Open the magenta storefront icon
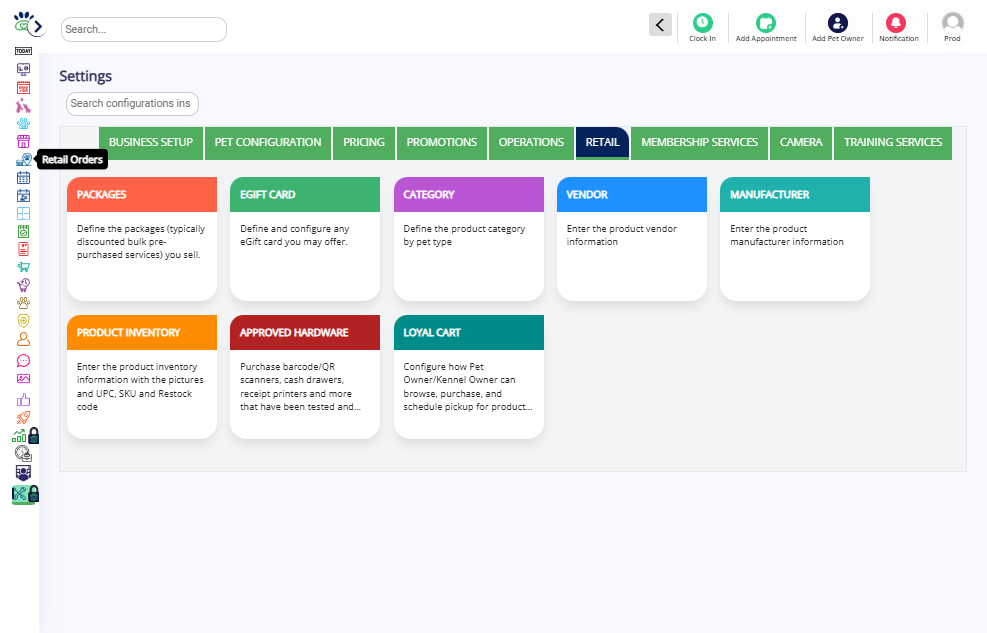 pos(23,142)
